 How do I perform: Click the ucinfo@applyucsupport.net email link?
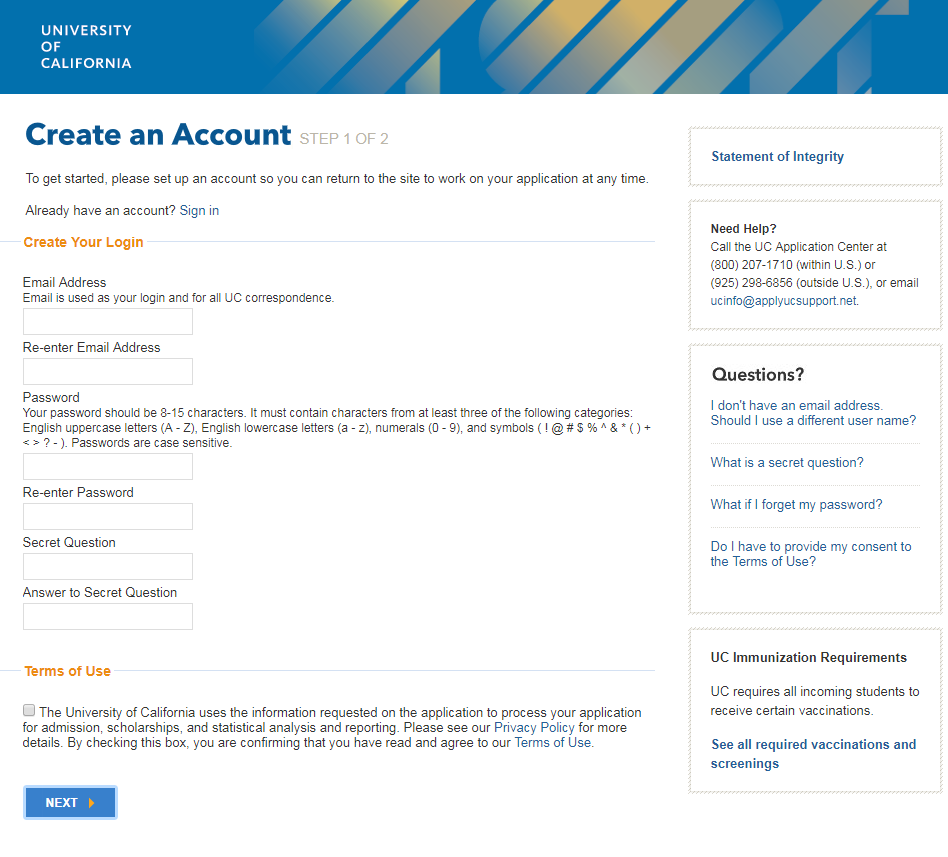[783, 301]
